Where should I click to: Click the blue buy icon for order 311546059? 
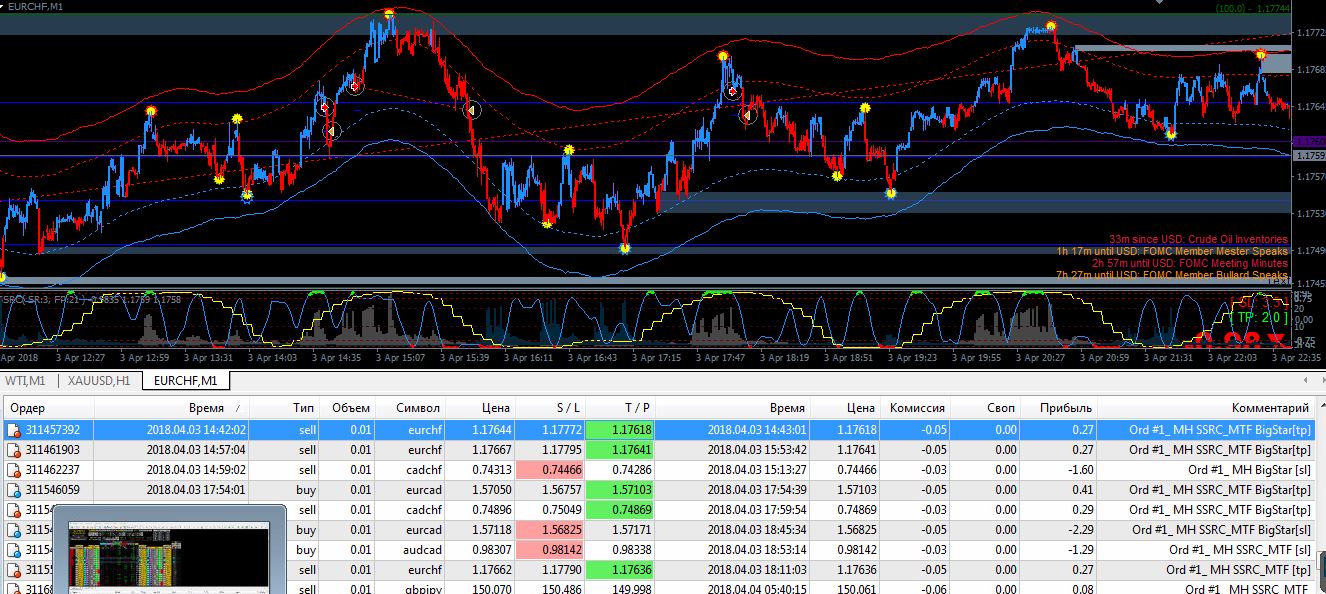click(15, 490)
